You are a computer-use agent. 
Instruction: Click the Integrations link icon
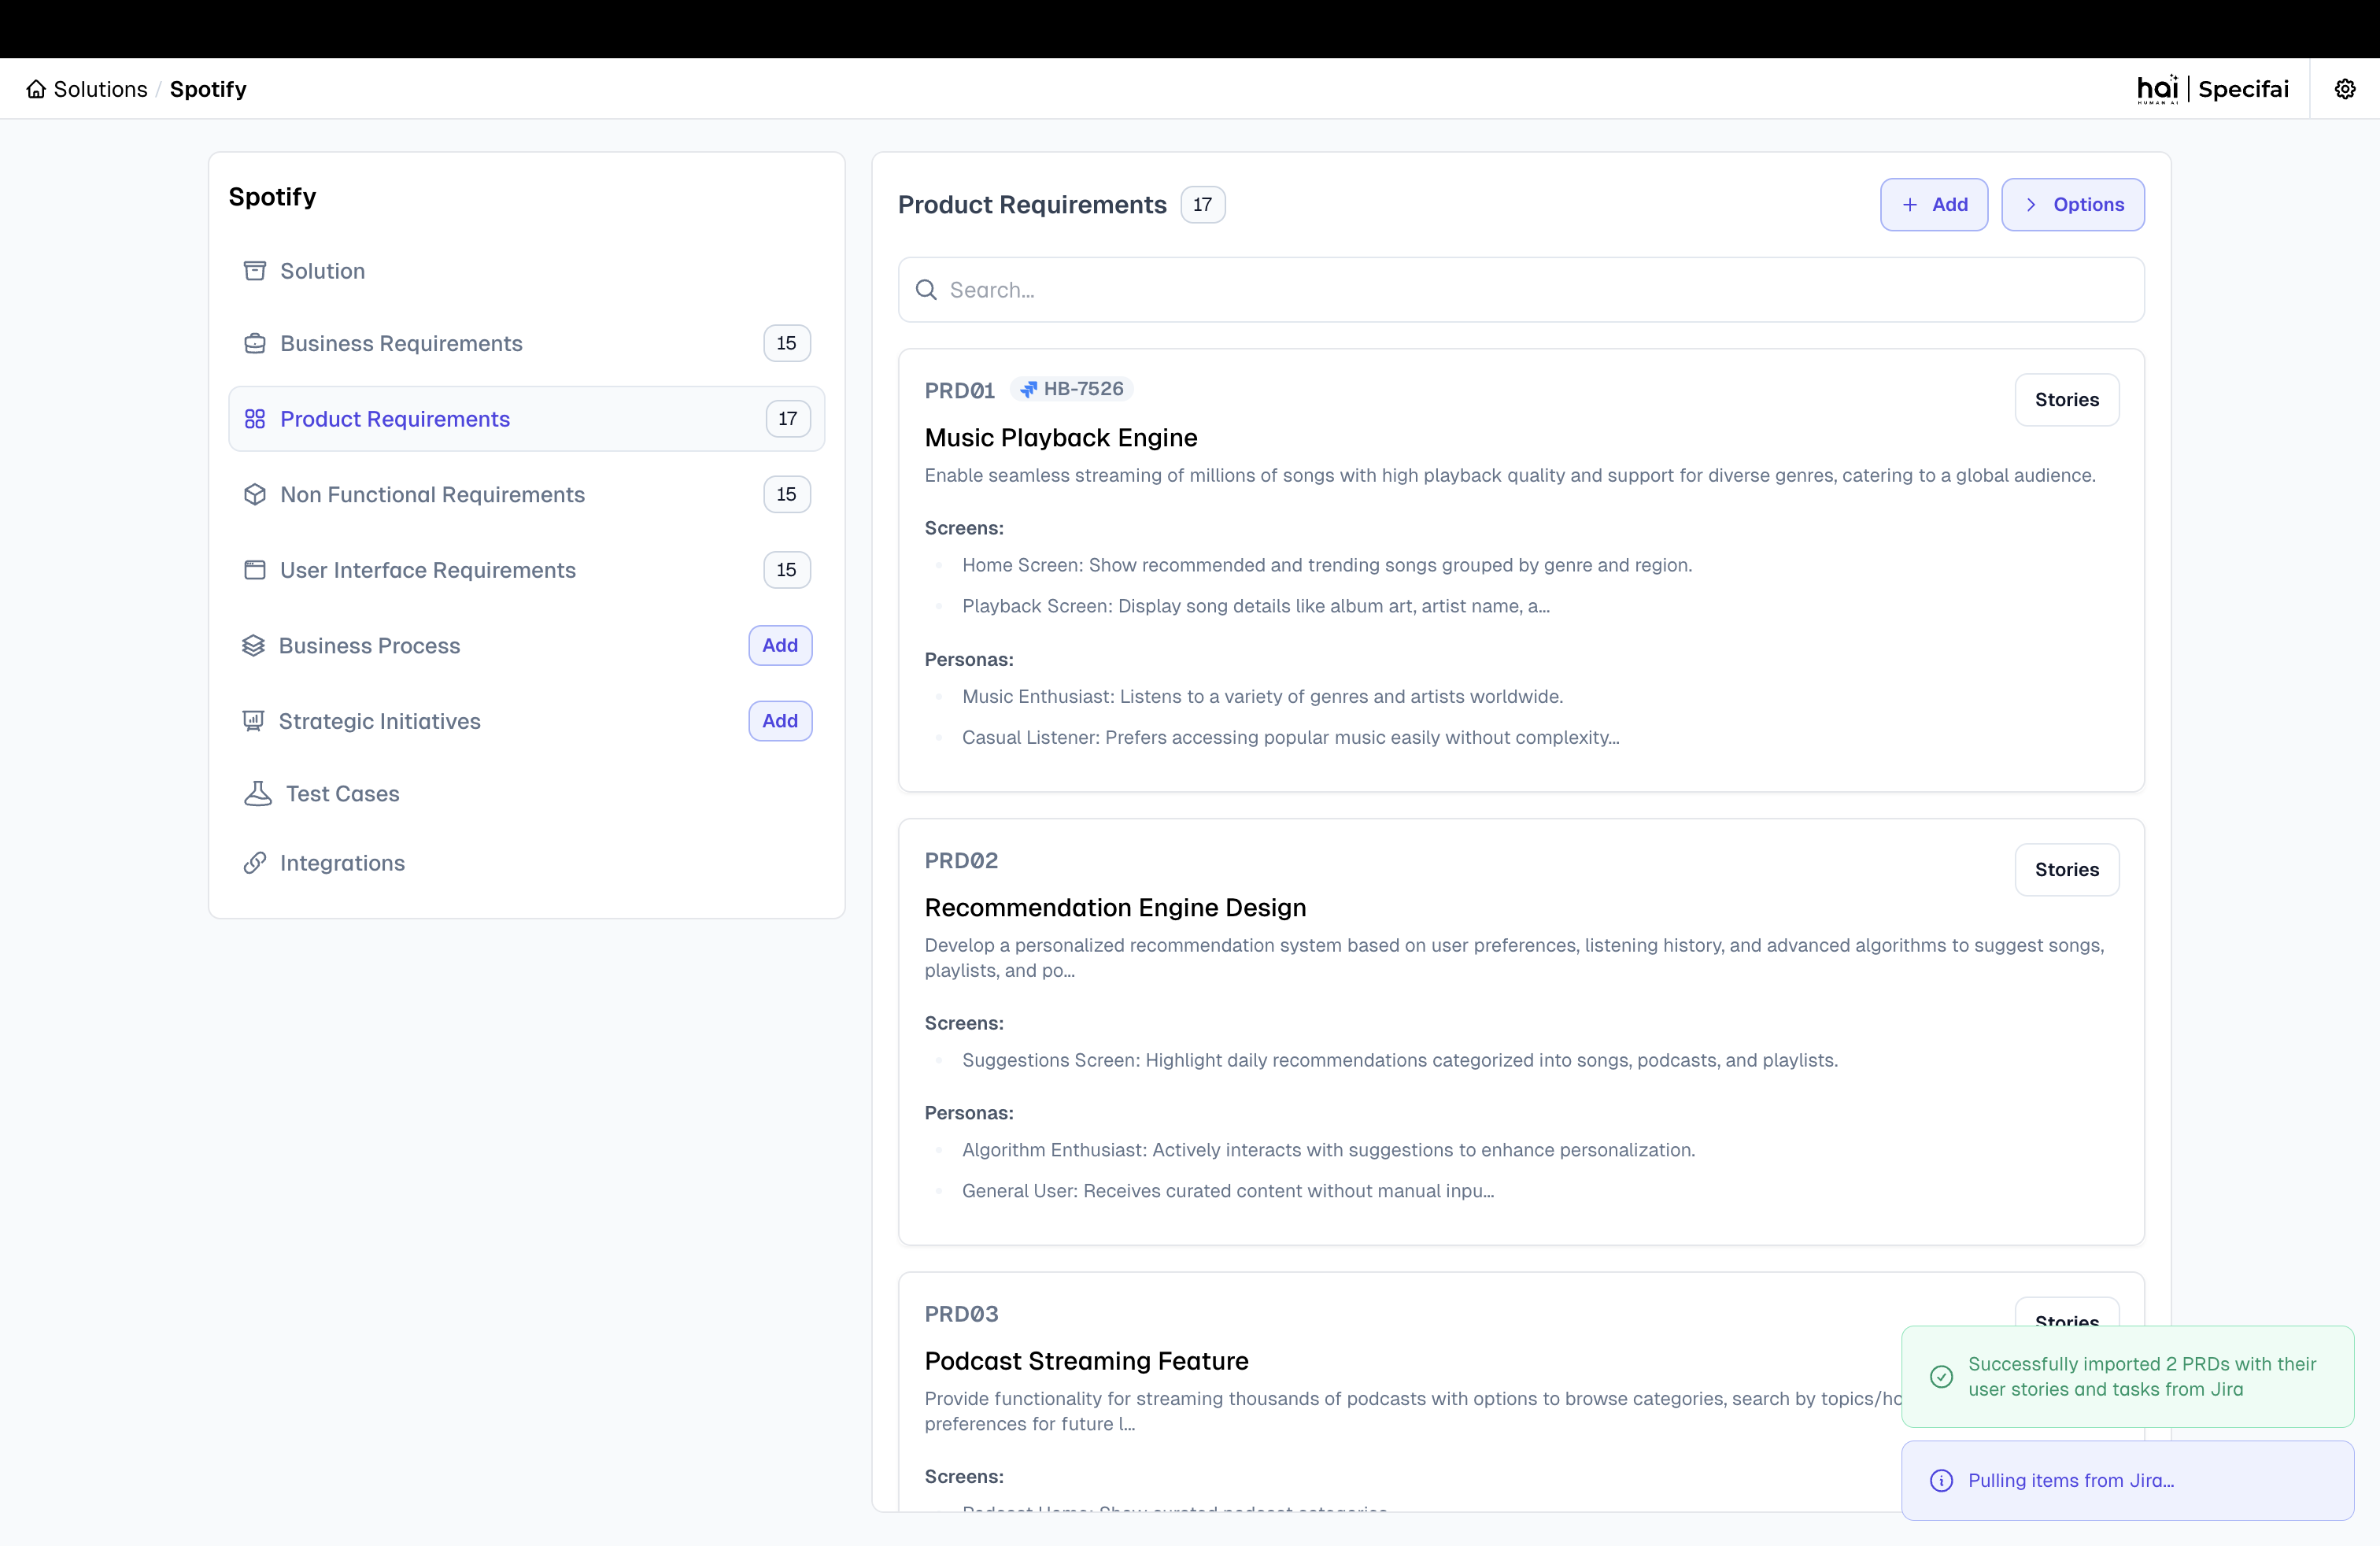coord(255,863)
